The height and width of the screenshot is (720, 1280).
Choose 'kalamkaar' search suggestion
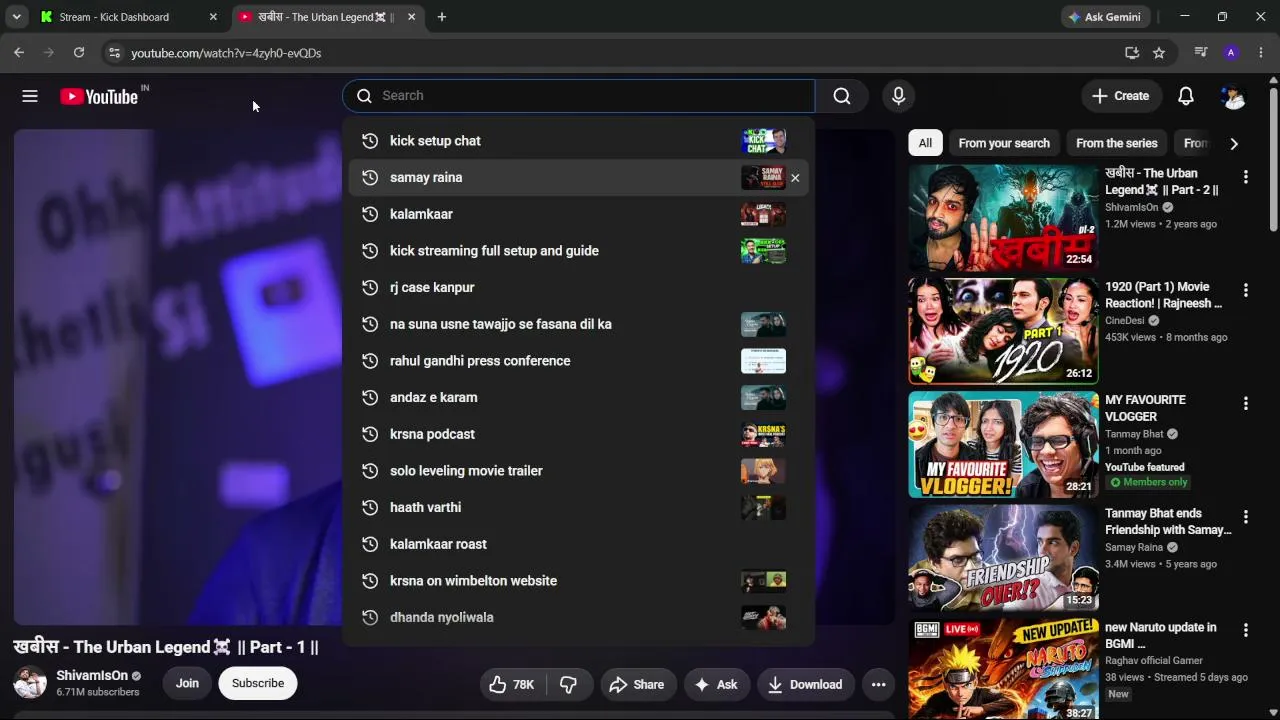pos(578,214)
